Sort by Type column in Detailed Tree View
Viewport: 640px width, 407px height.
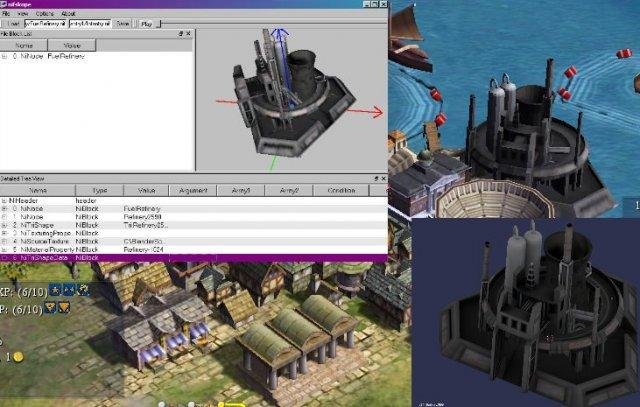(100, 190)
